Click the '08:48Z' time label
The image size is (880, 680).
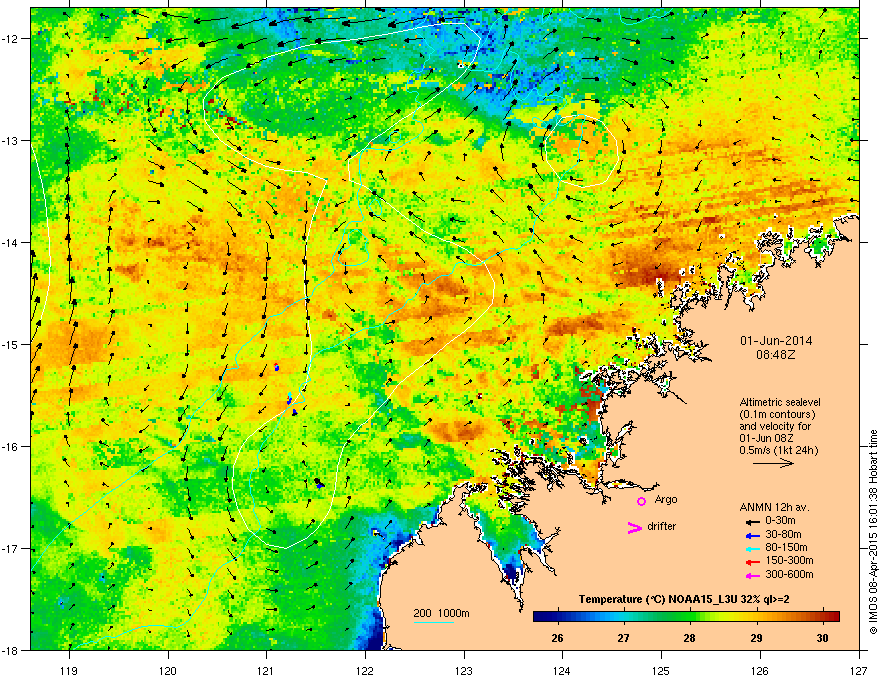pos(776,355)
